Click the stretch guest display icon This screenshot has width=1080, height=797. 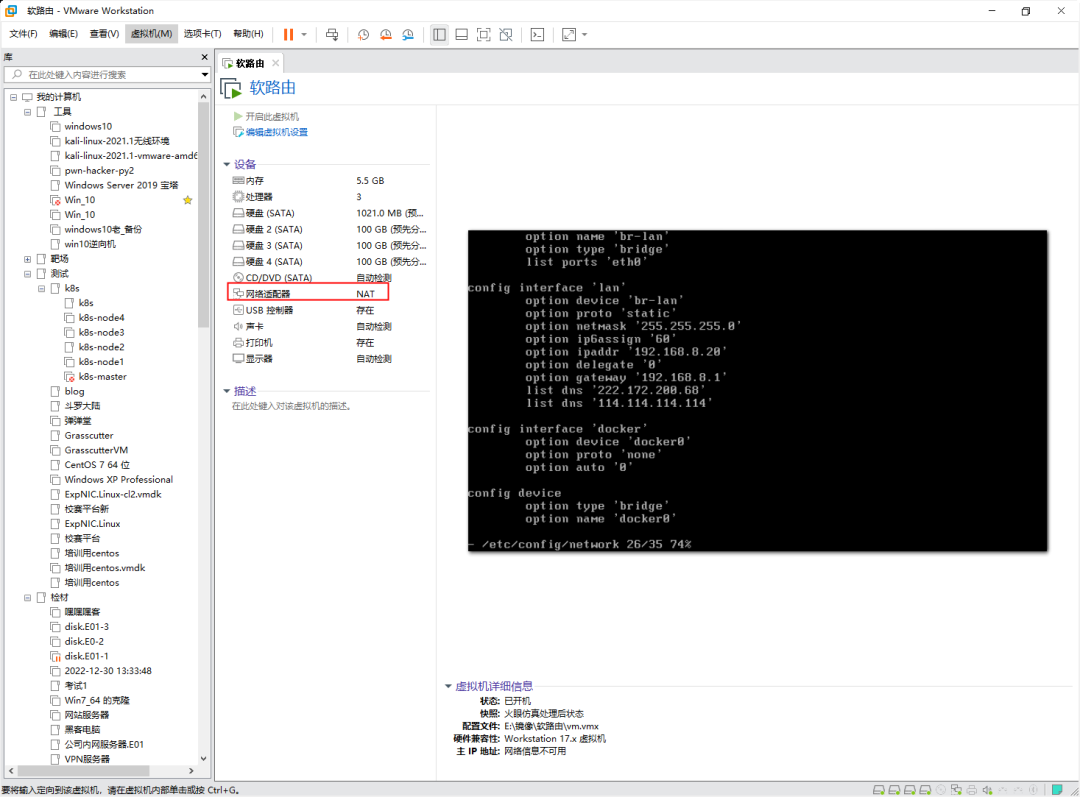(569, 34)
